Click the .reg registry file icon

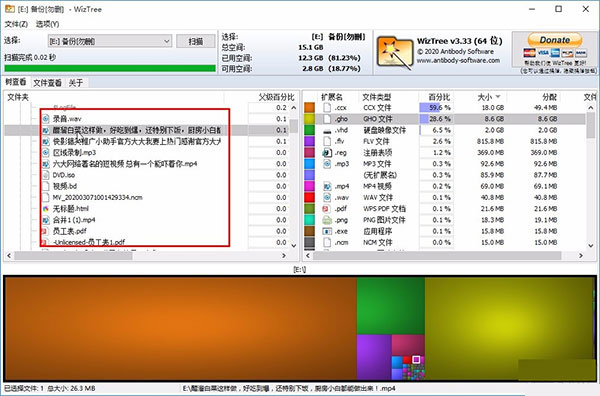pyautogui.click(x=327, y=153)
